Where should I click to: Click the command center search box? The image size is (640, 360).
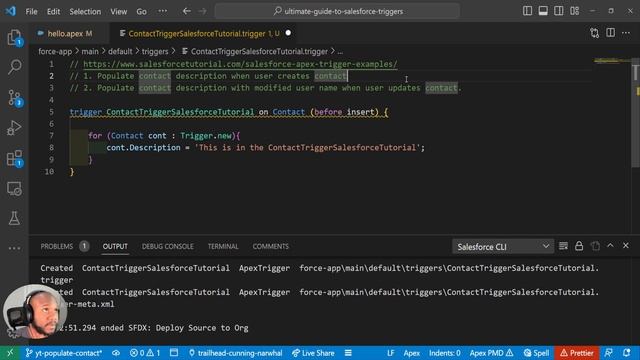(337, 11)
